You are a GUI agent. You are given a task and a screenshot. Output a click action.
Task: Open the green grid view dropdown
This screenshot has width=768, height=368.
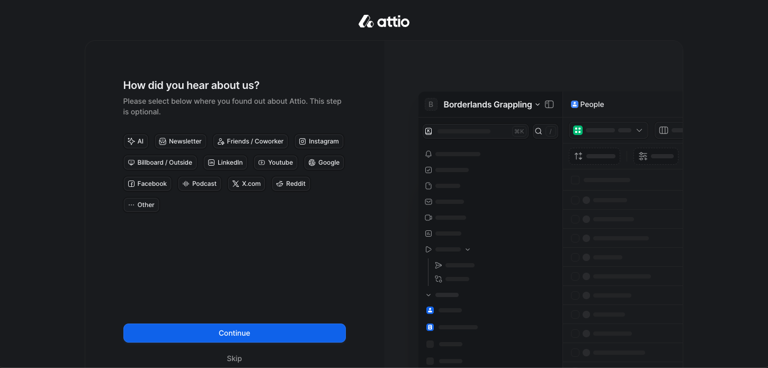pos(608,130)
